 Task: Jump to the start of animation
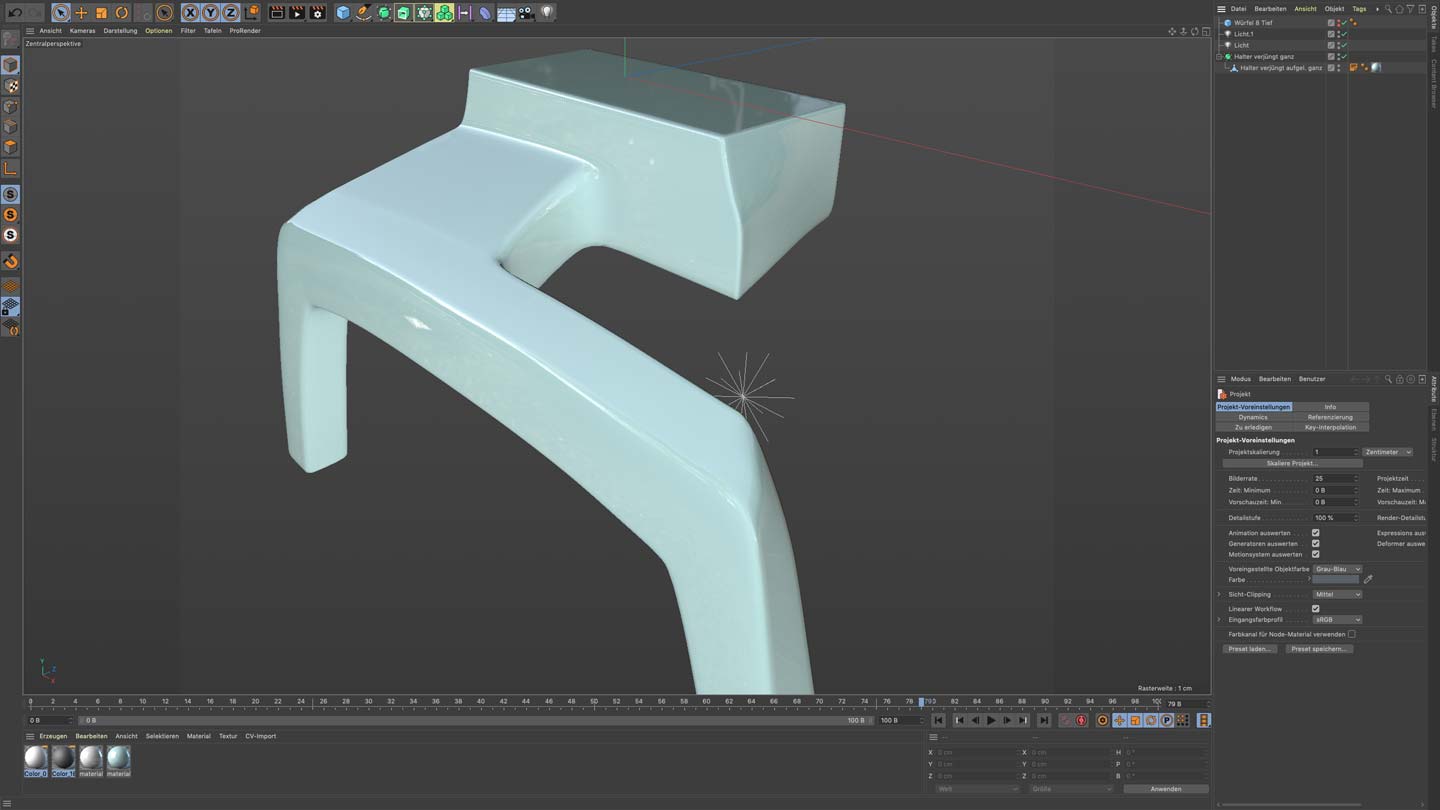pos(938,720)
